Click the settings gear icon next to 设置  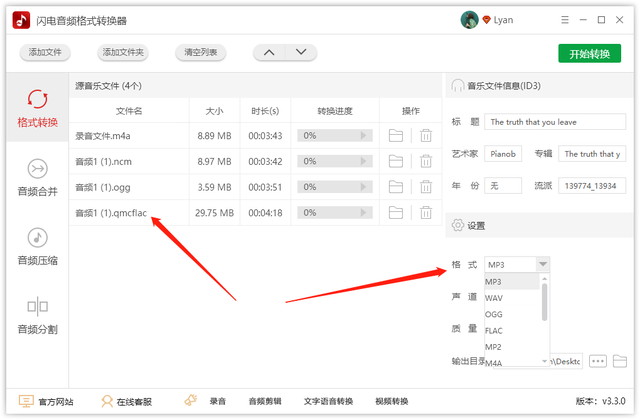click(x=458, y=225)
